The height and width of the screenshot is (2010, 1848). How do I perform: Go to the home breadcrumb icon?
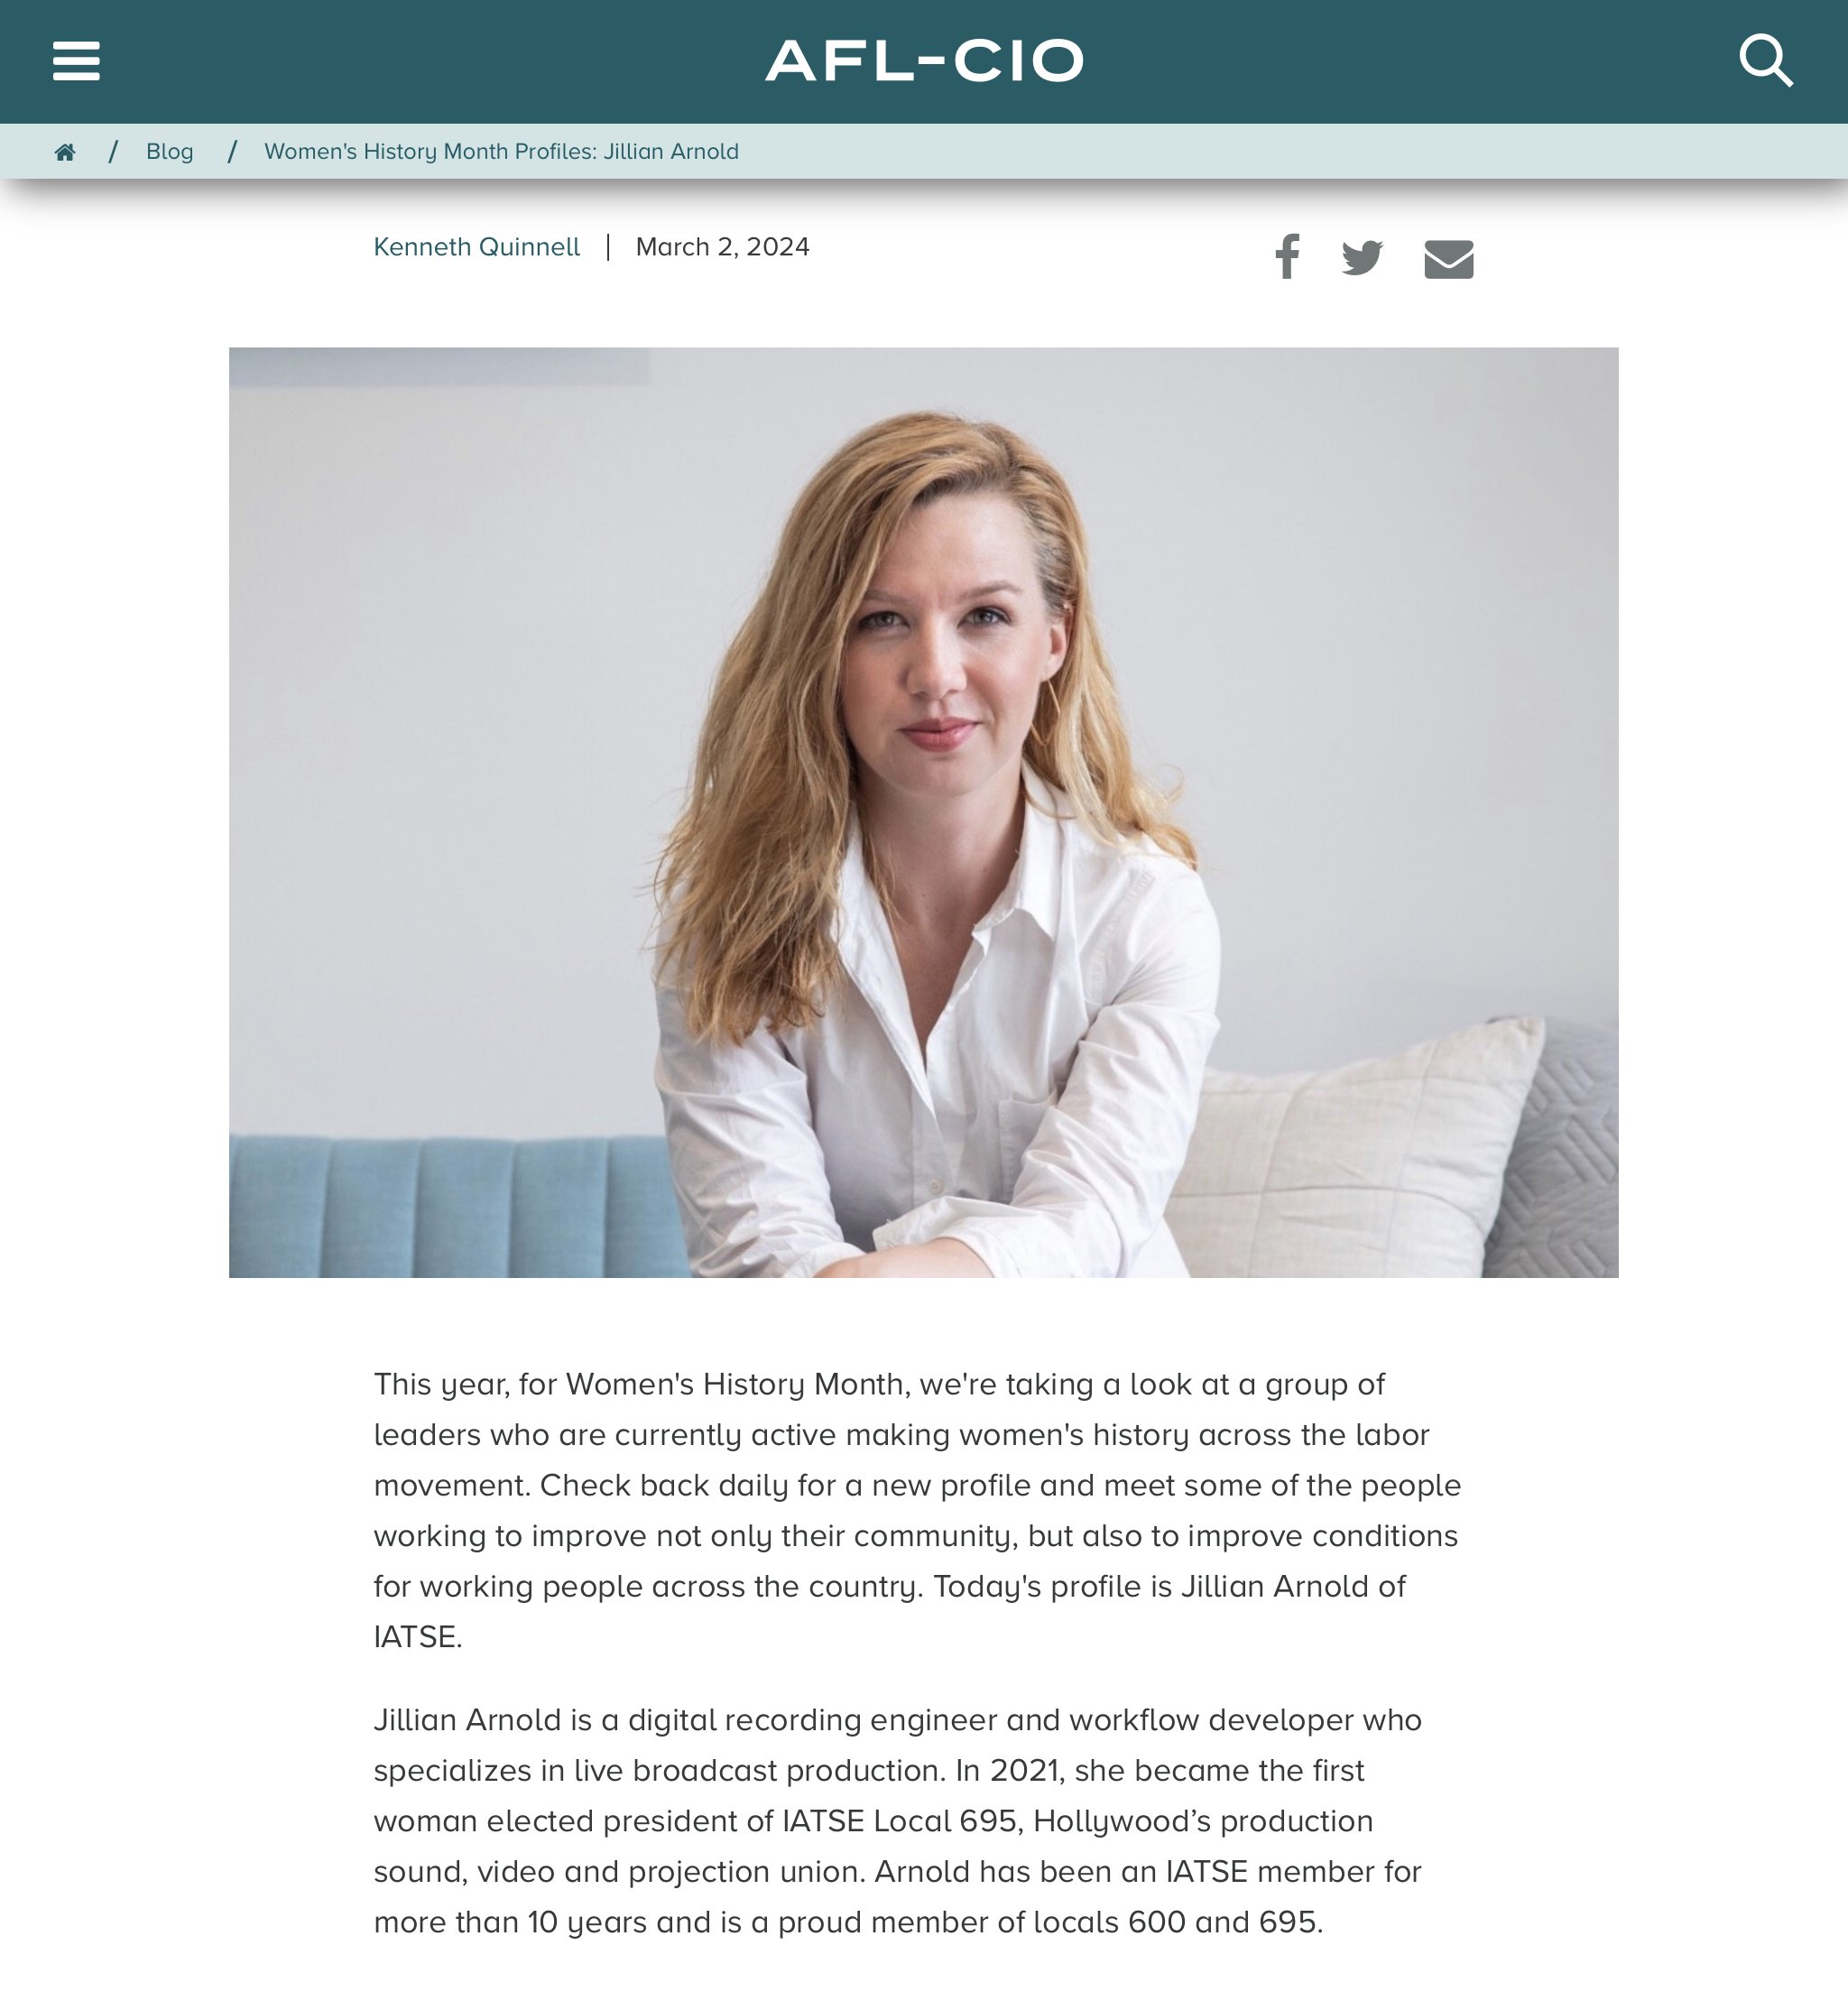pos(65,152)
